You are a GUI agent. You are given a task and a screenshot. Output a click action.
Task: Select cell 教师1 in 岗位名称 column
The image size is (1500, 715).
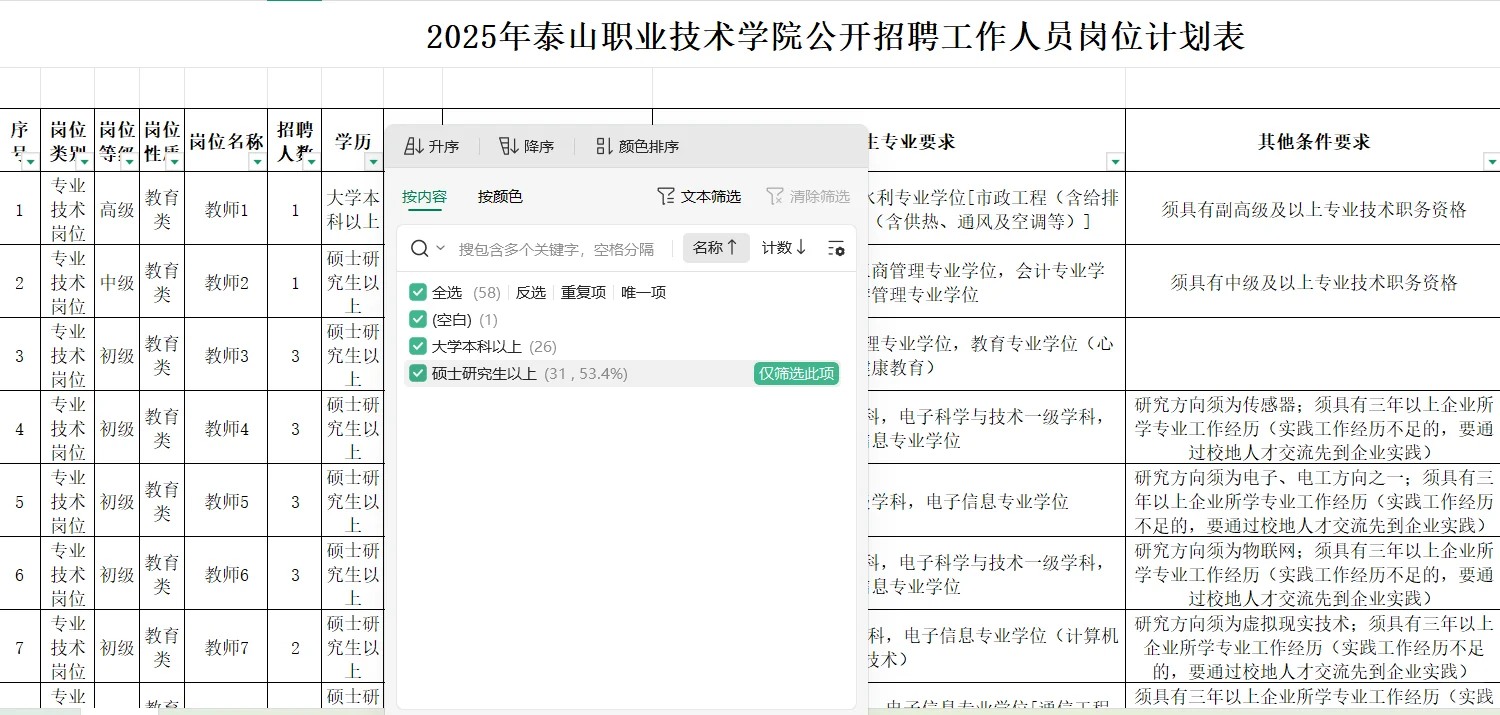226,209
